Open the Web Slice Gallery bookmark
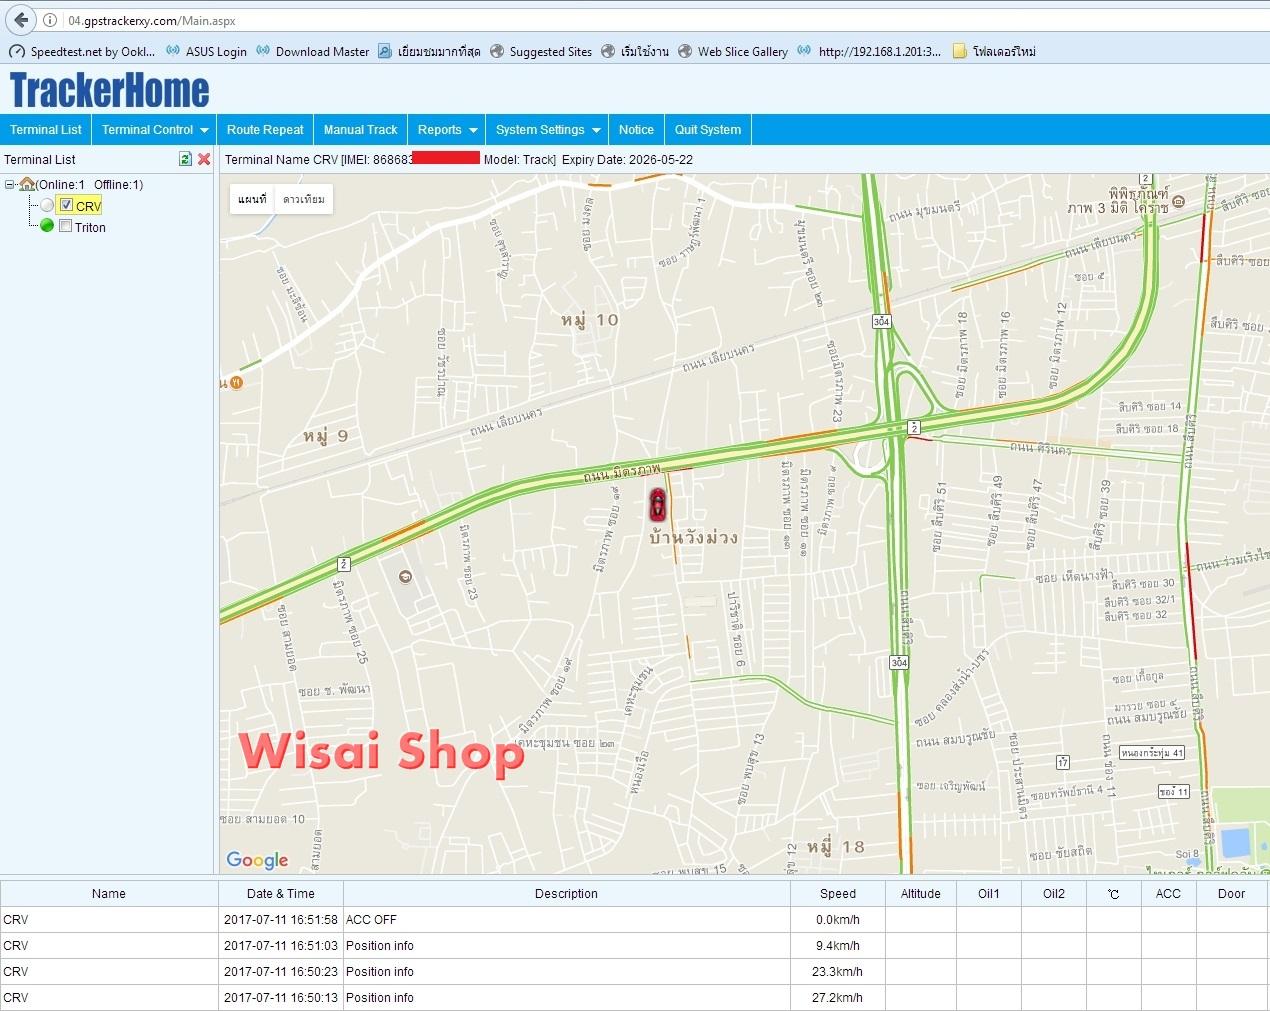This screenshot has width=1270, height=1011. pos(732,52)
